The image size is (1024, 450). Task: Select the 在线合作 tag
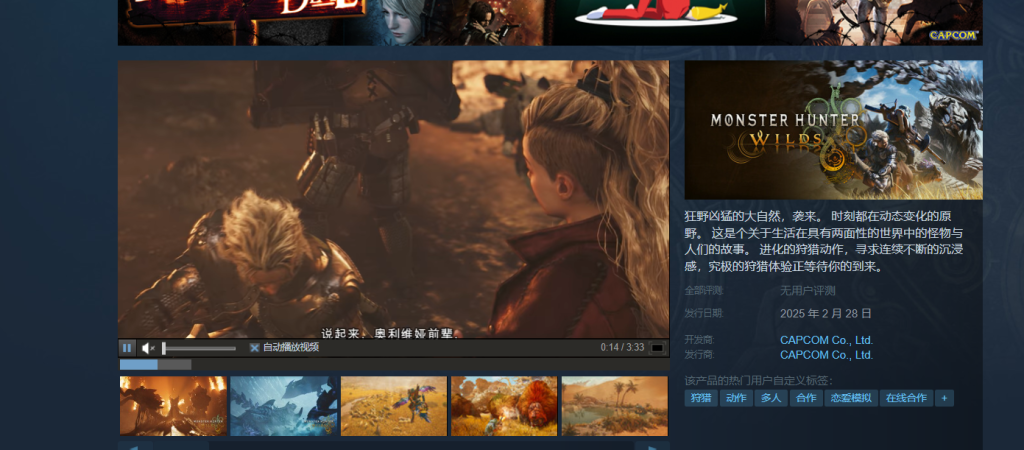pyautogui.click(x=906, y=398)
